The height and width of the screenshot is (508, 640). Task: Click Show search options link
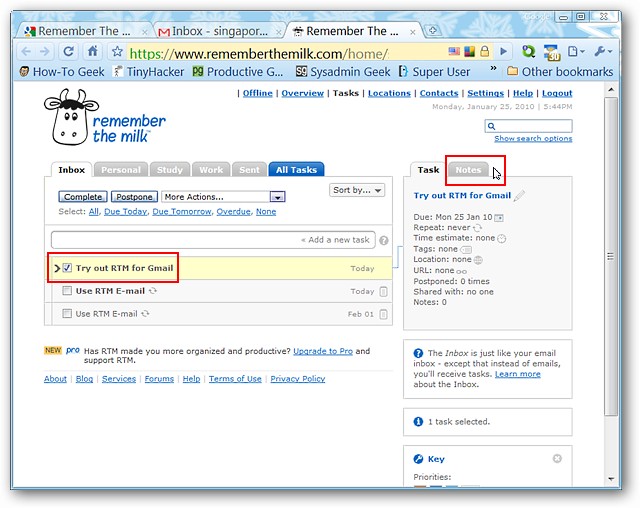pyautogui.click(x=533, y=138)
